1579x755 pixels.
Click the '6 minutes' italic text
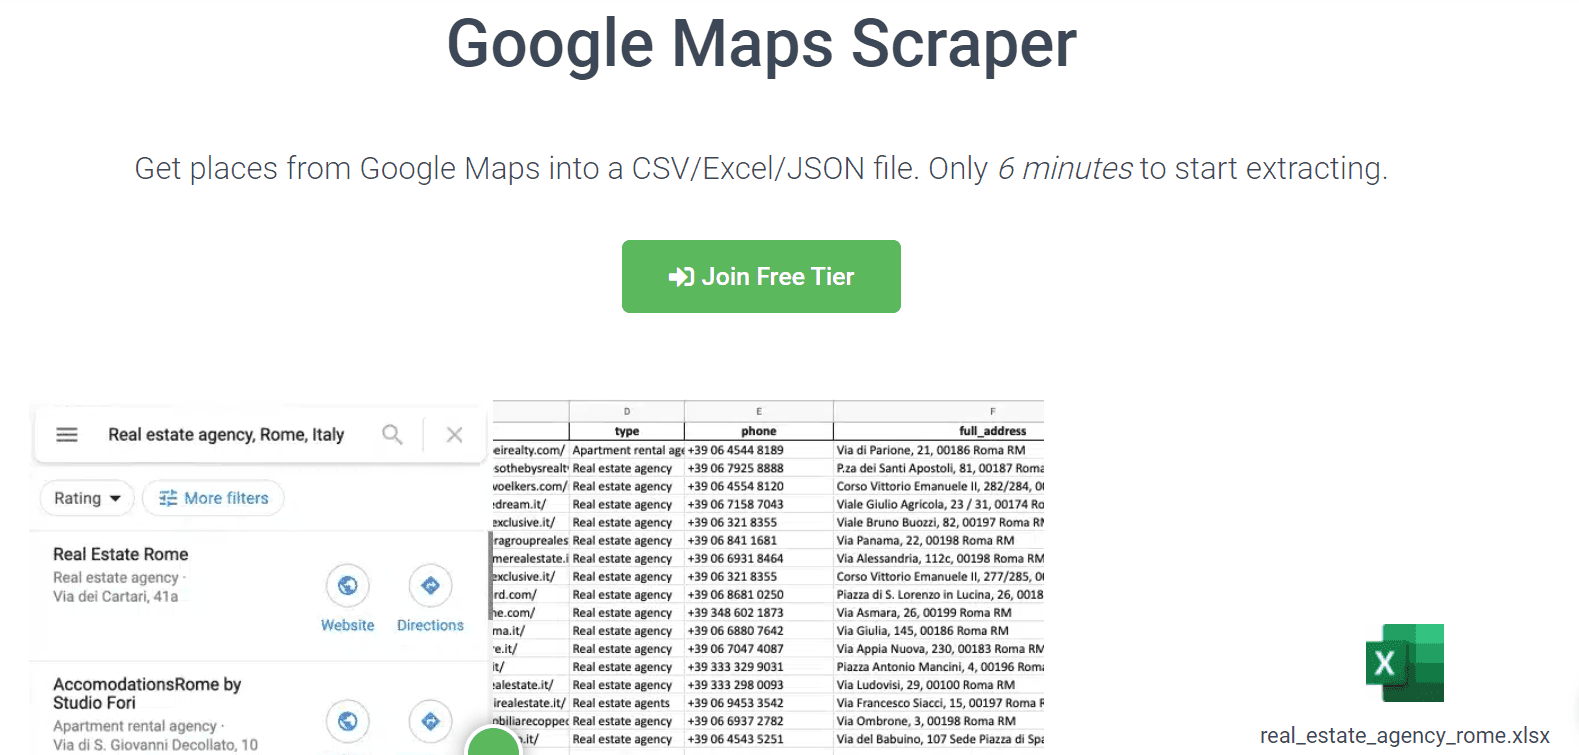click(x=1065, y=168)
